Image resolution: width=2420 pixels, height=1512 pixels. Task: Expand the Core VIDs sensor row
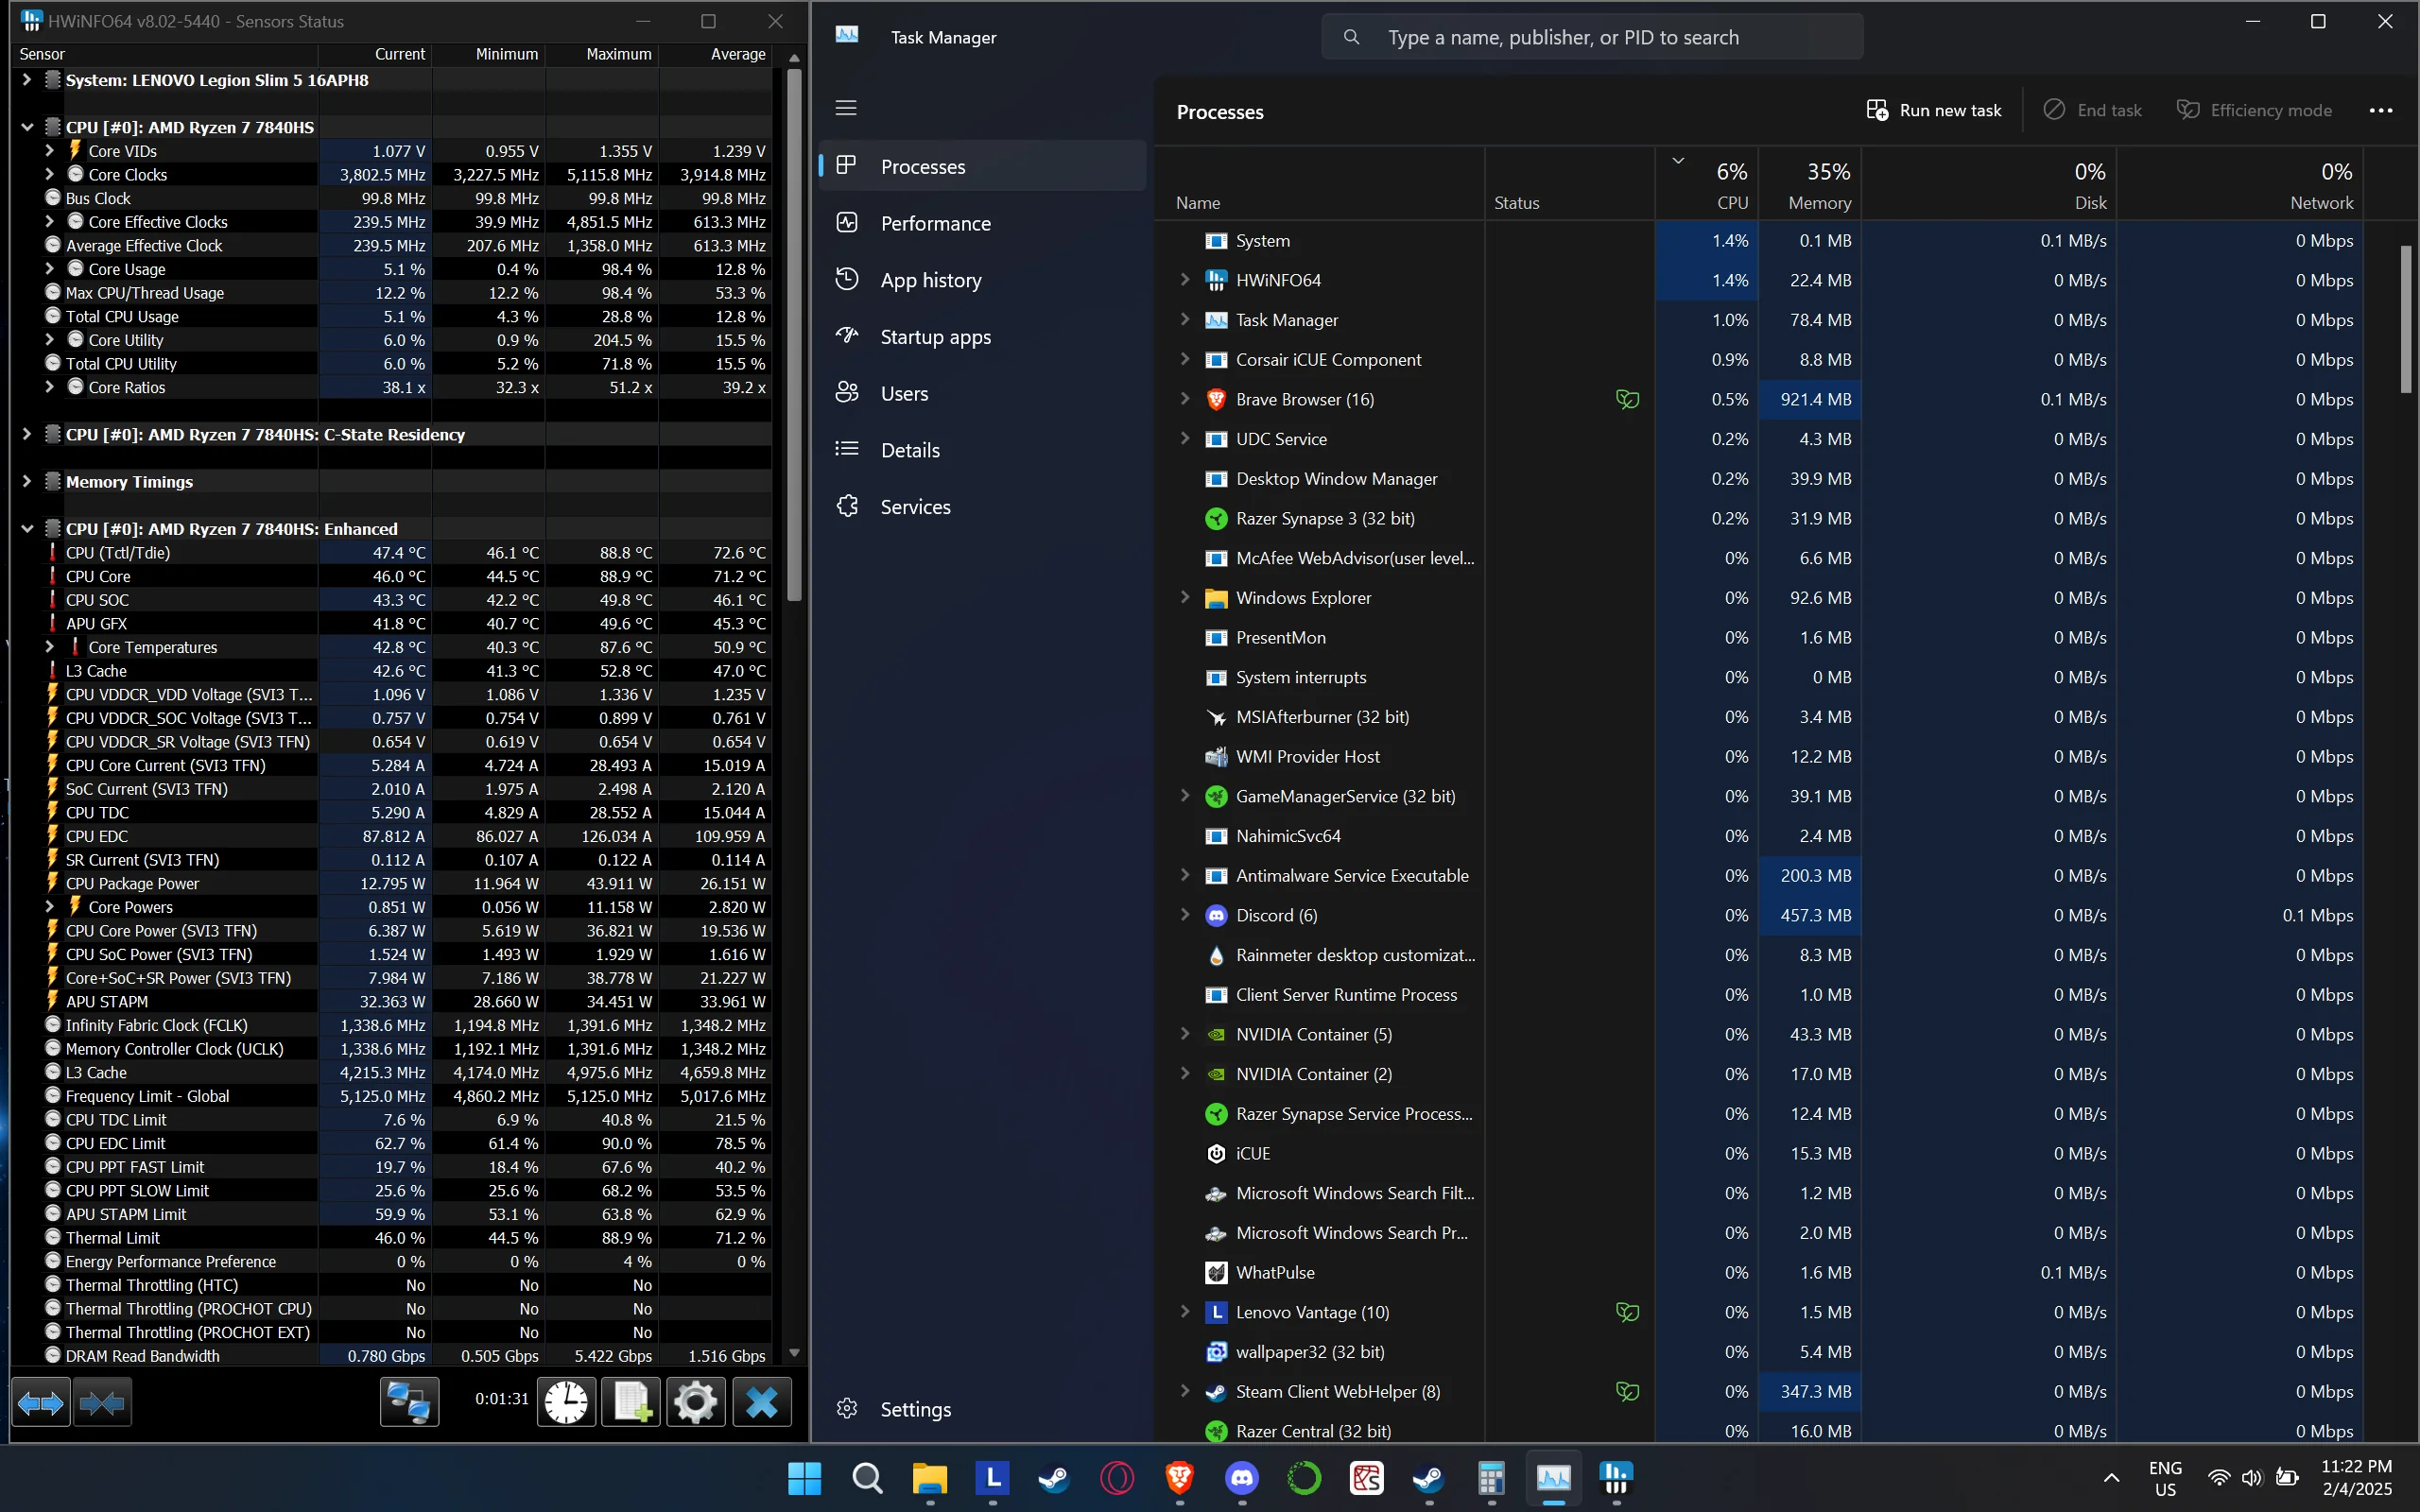[x=49, y=151]
